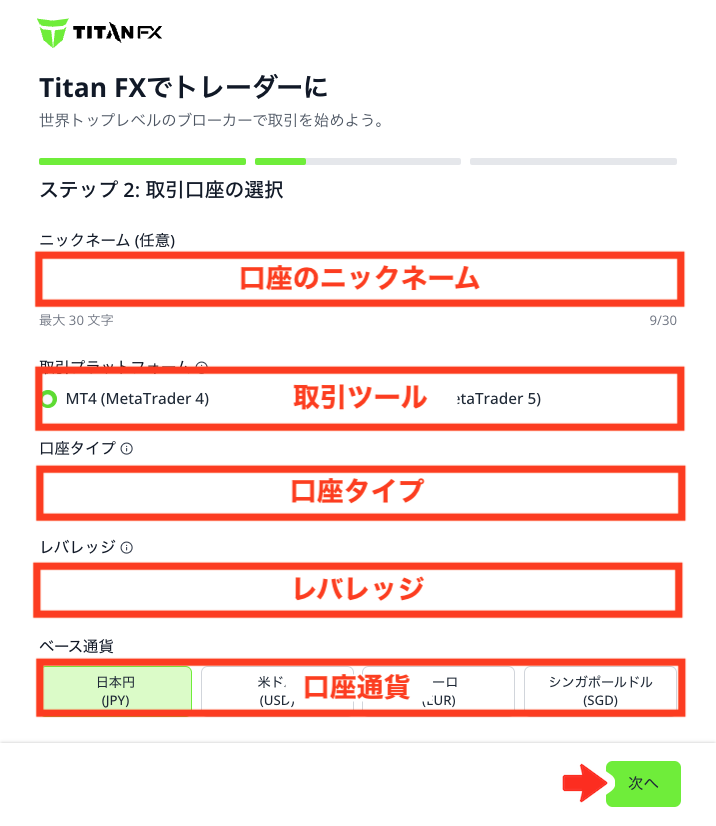Image resolution: width=716 pixels, height=826 pixels.
Task: Click the info icon beside レバレッジ
Action: [x=126, y=548]
